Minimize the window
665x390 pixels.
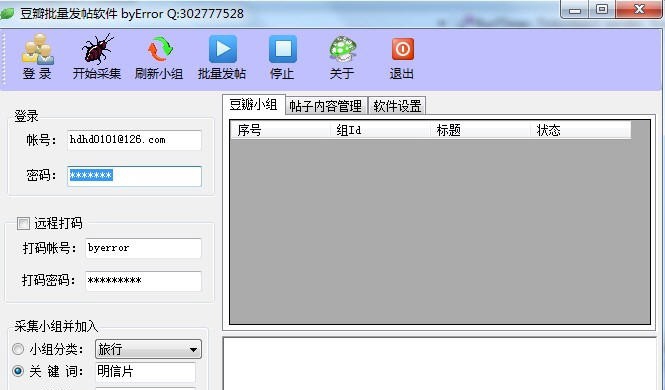click(575, 9)
